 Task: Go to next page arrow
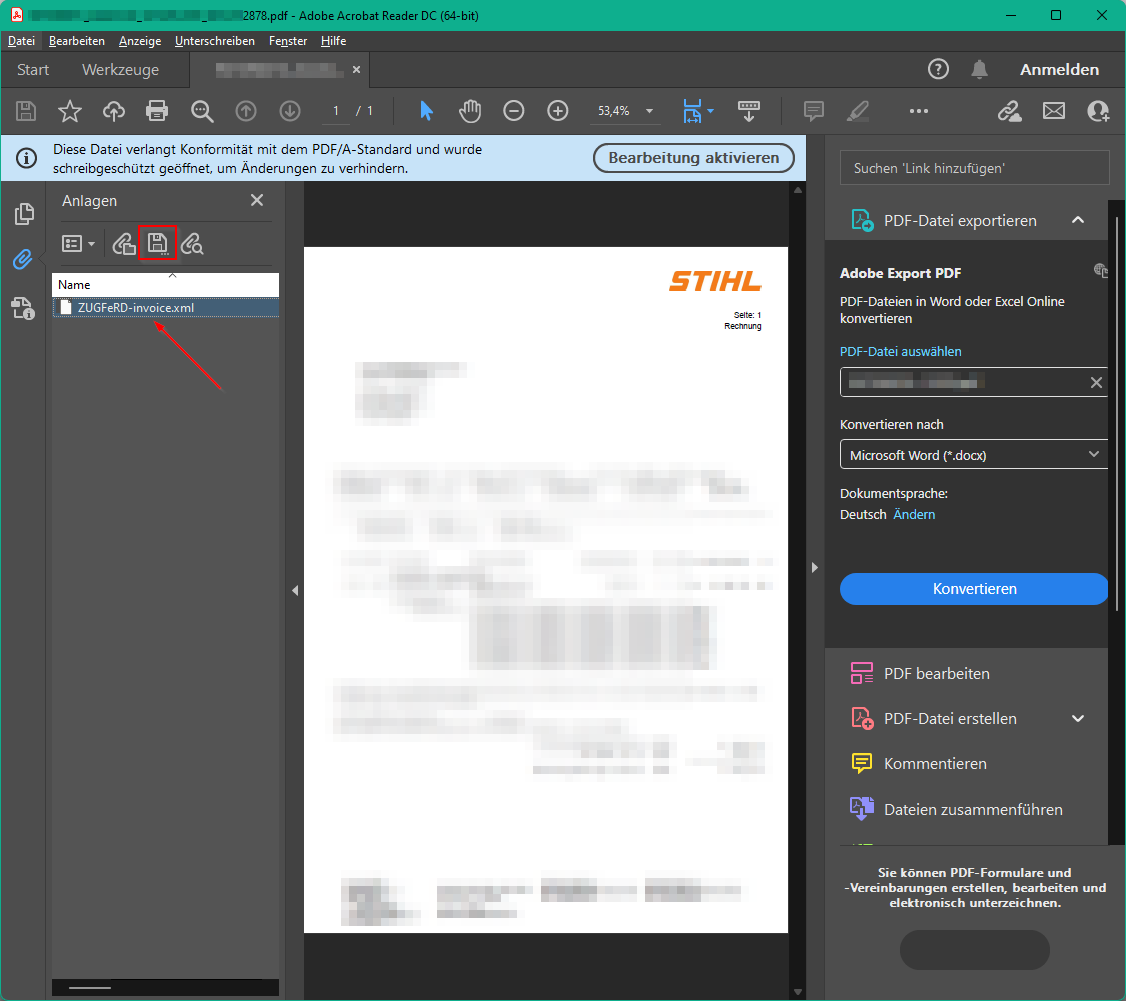pos(290,111)
